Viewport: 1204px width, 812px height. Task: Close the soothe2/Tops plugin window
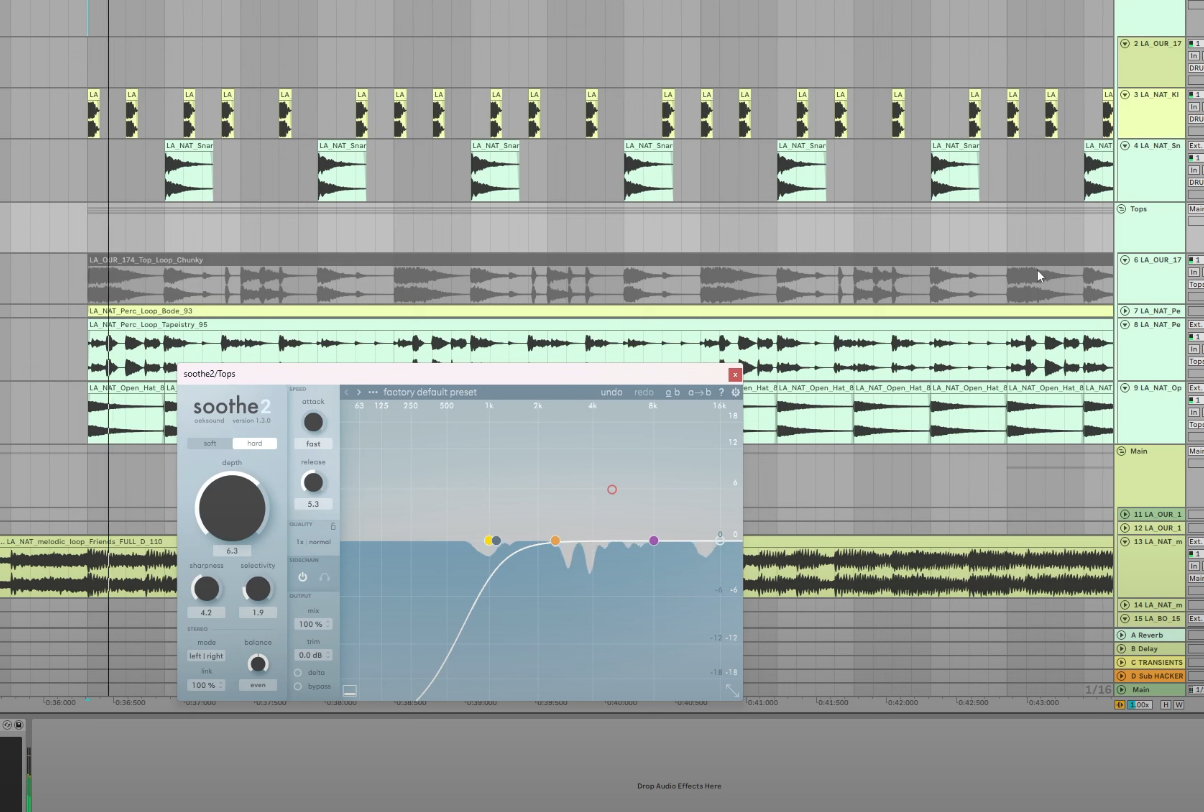[735, 374]
